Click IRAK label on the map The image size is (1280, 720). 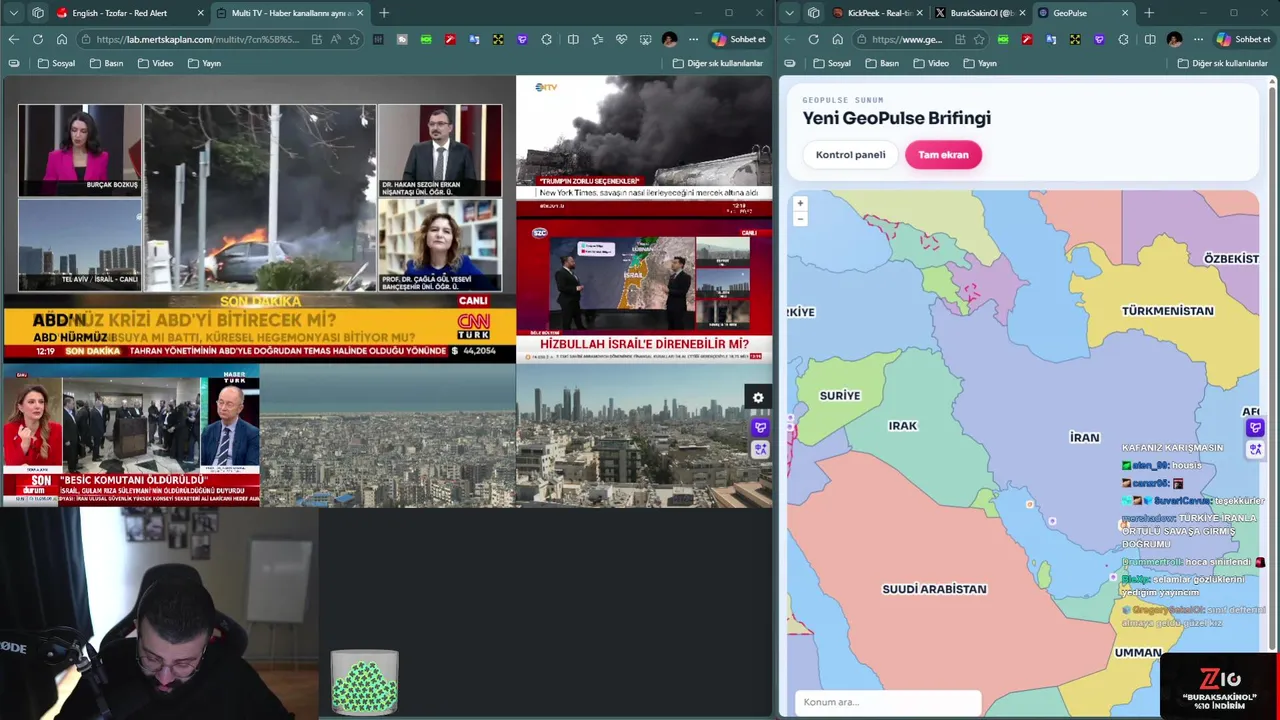pos(902,425)
